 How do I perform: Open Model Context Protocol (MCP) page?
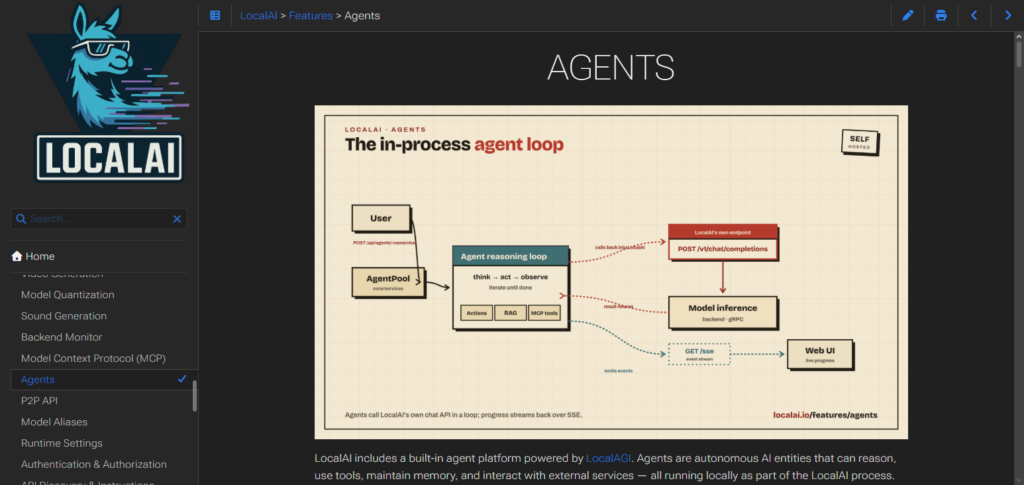pyautogui.click(x=93, y=358)
